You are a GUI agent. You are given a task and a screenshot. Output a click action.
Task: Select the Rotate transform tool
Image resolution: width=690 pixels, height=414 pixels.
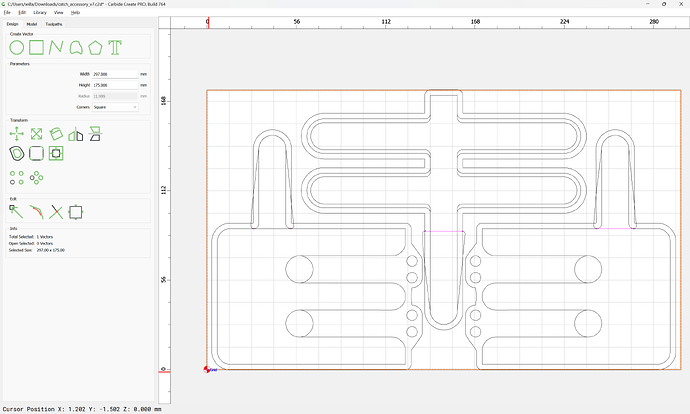pos(56,134)
